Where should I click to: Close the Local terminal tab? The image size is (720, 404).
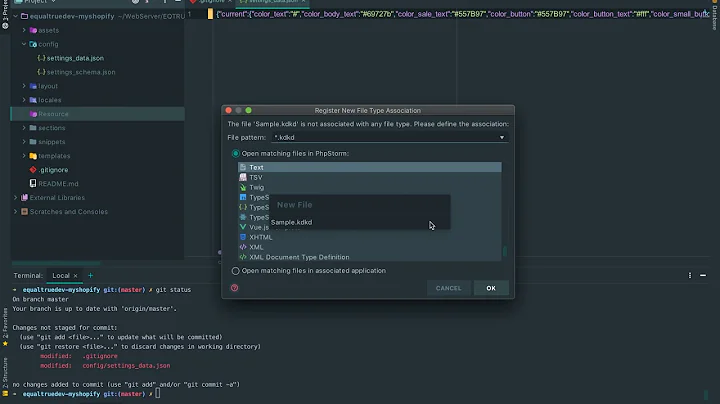pos(75,275)
